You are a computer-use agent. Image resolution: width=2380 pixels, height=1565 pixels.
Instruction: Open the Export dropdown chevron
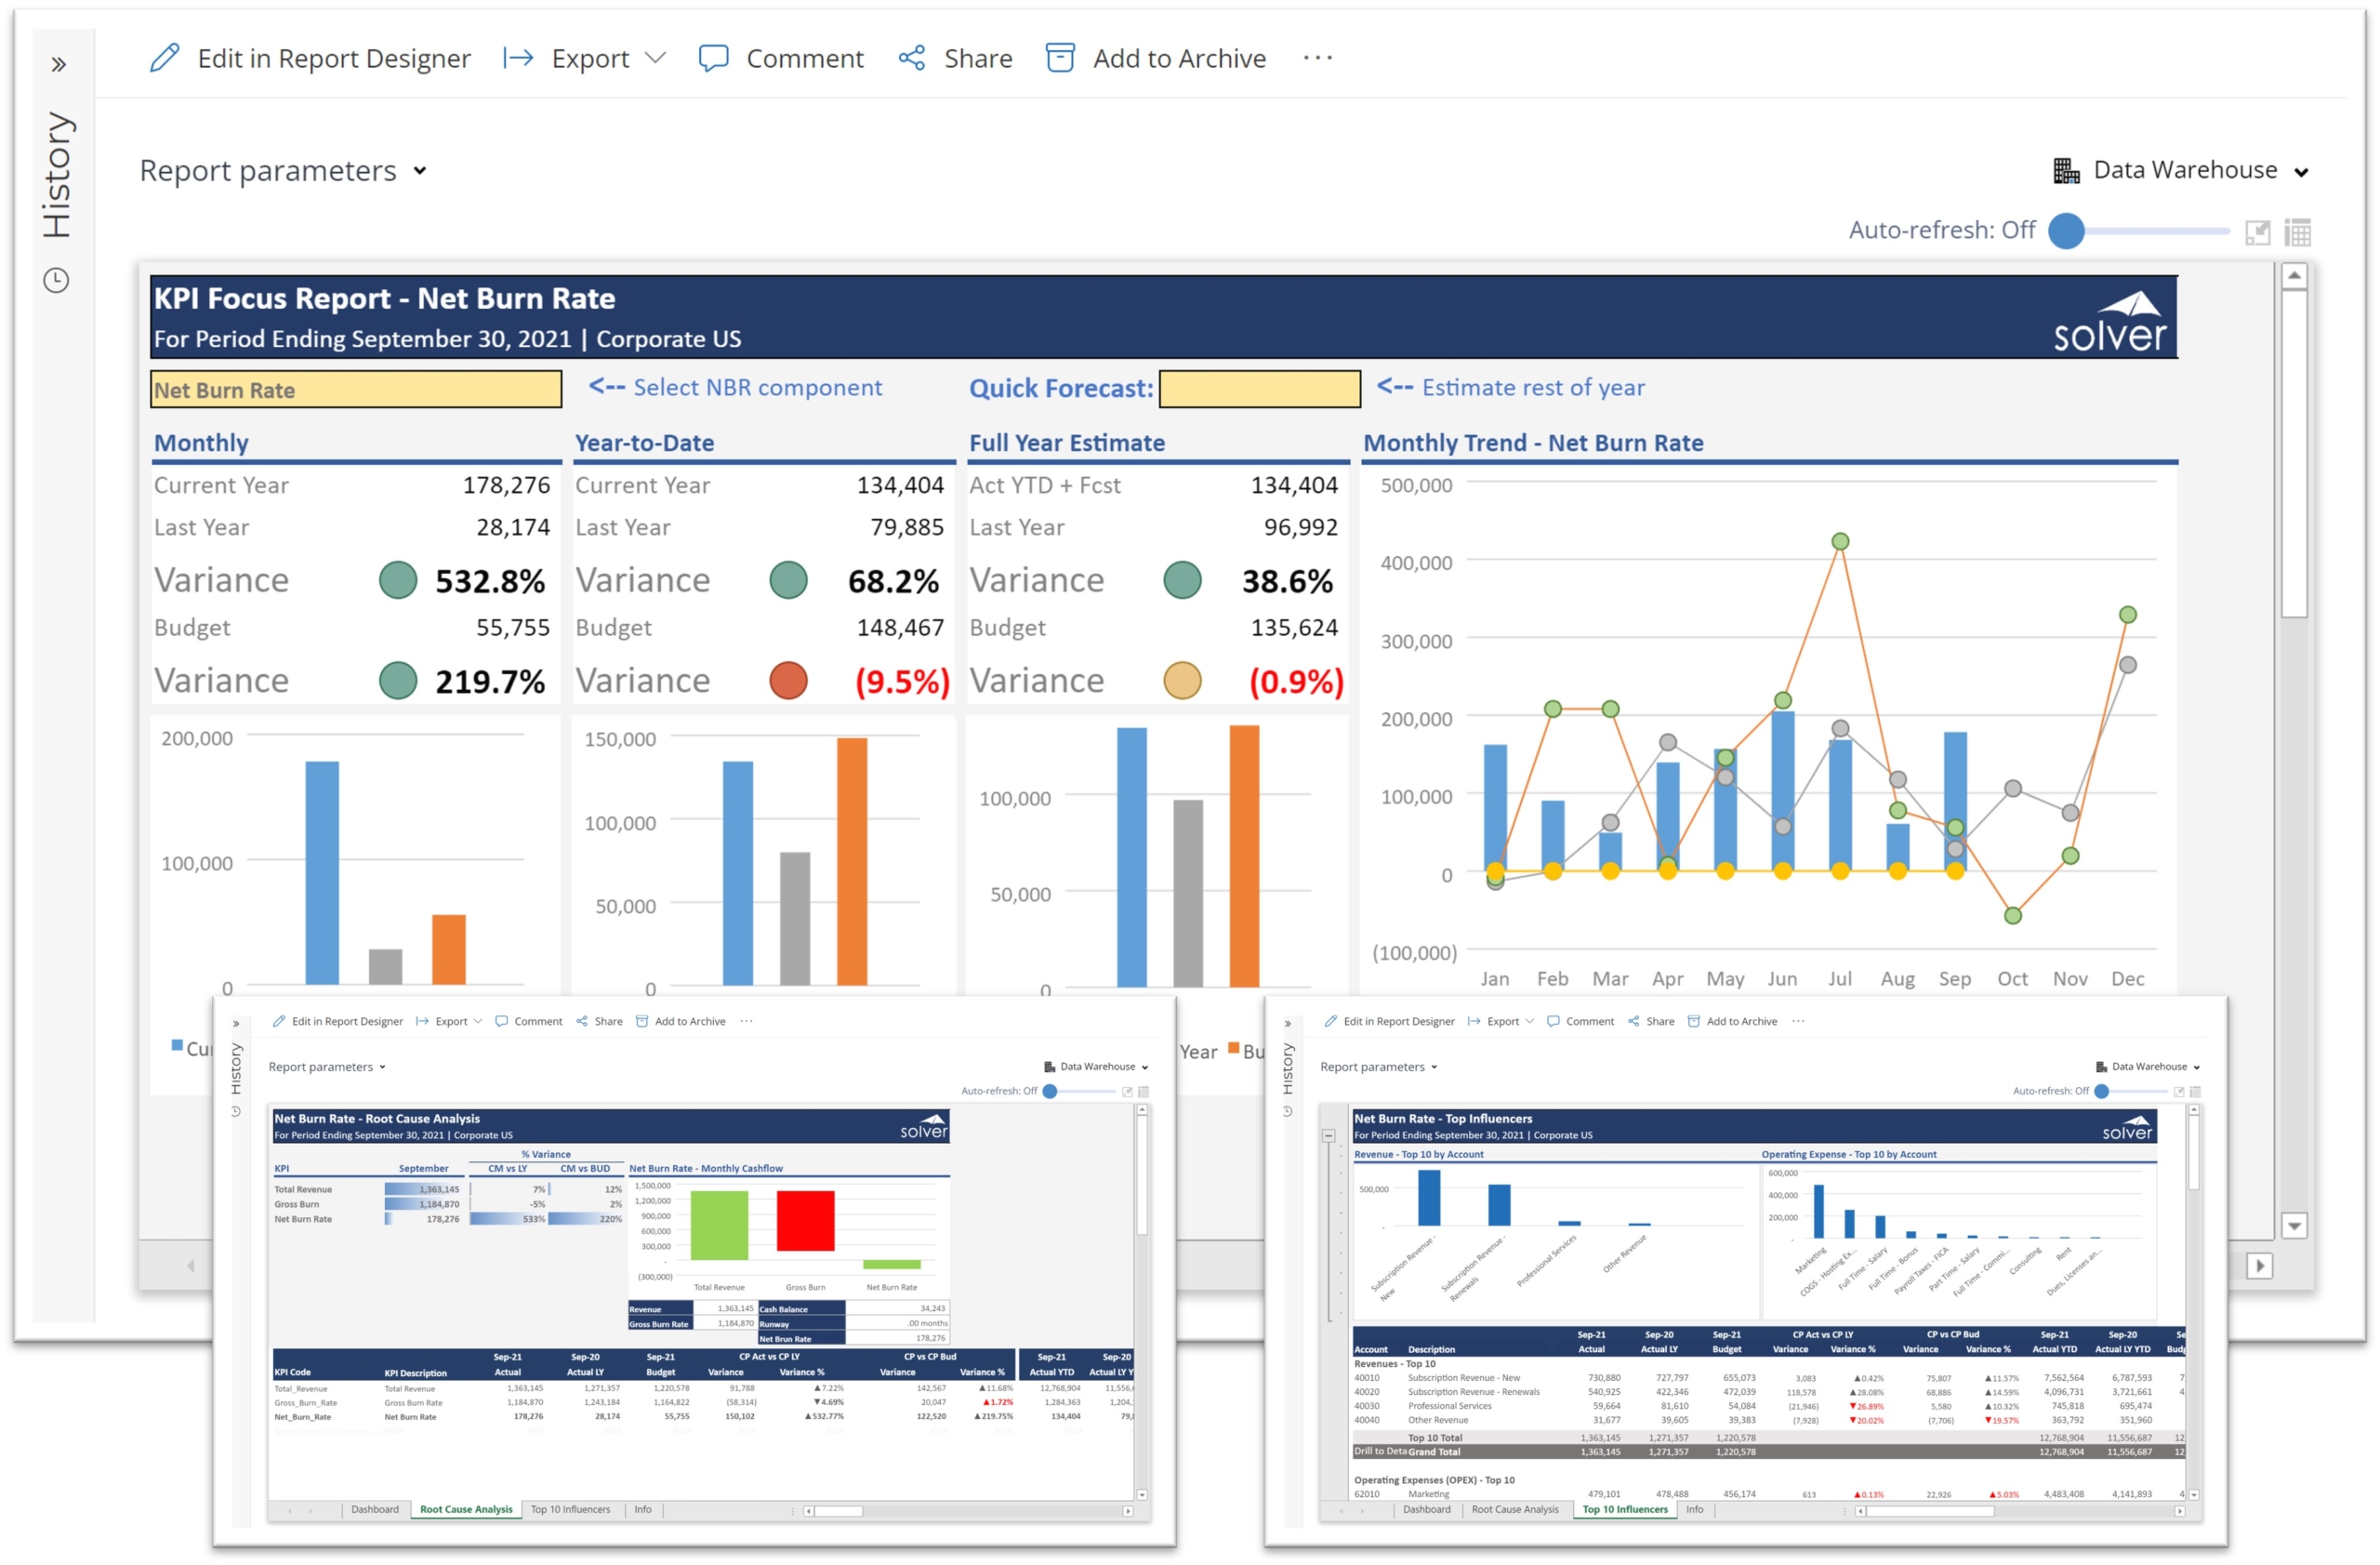[655, 58]
